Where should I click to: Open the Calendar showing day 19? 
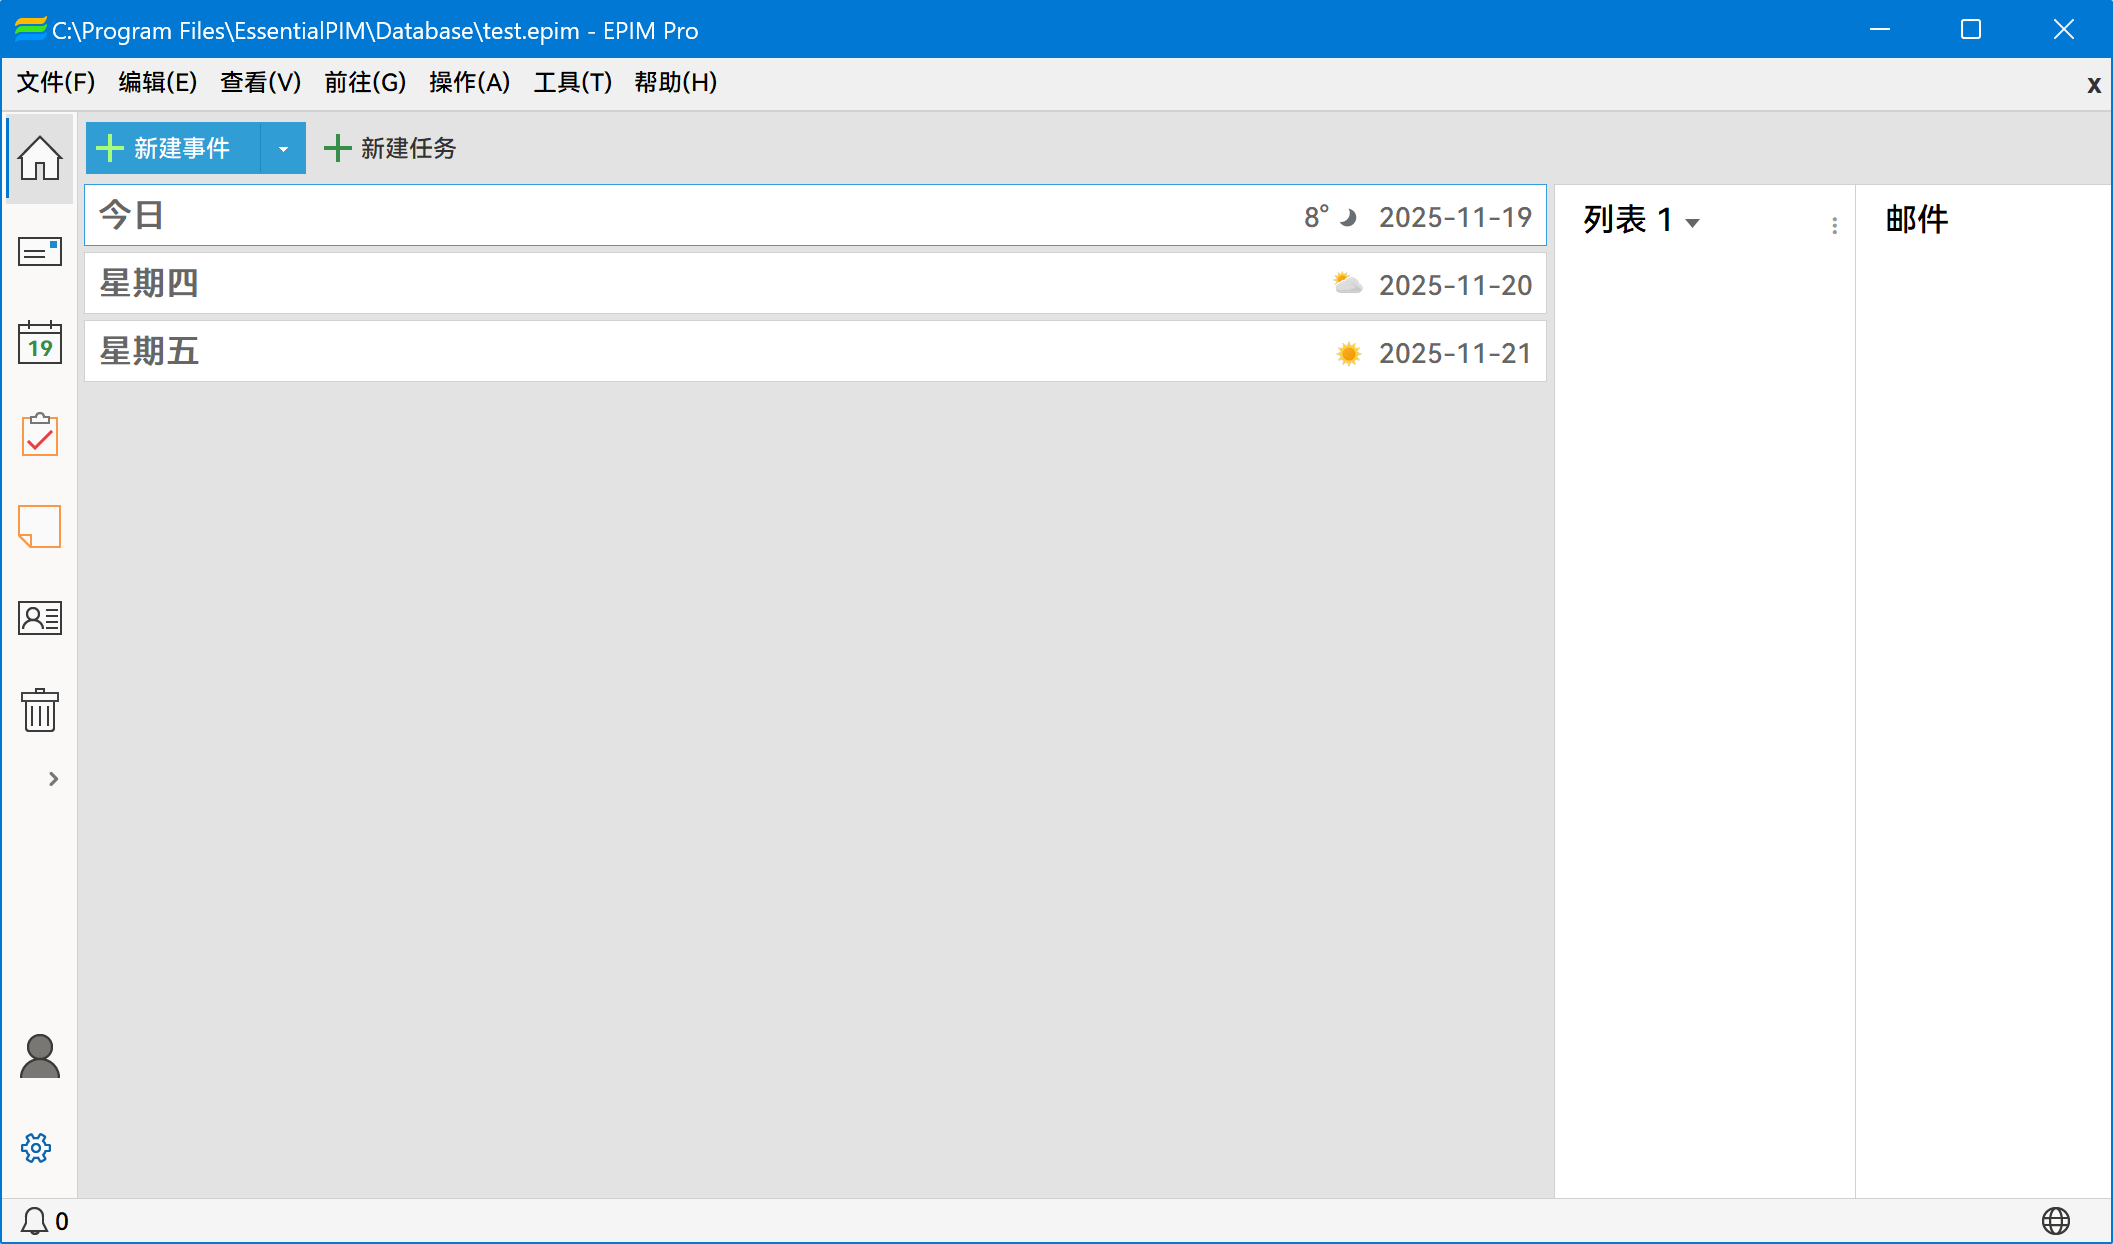[39, 343]
